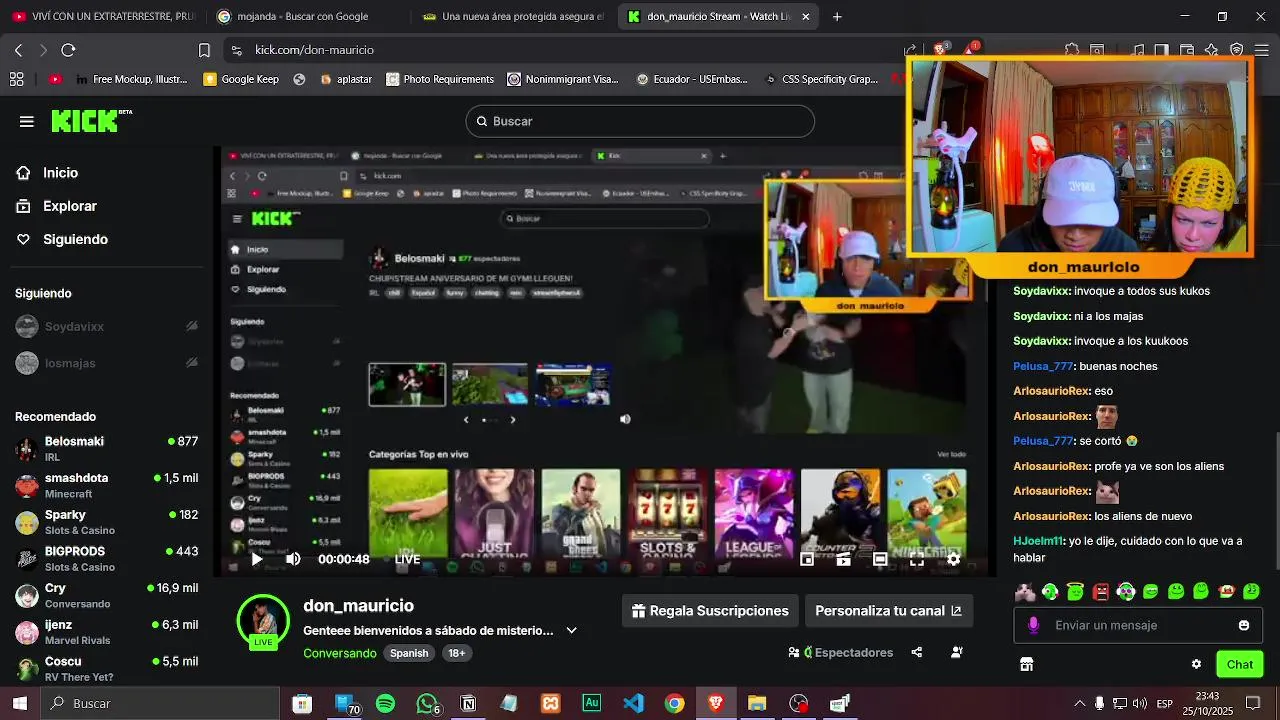Open the Espectadores viewer list

[841, 652]
